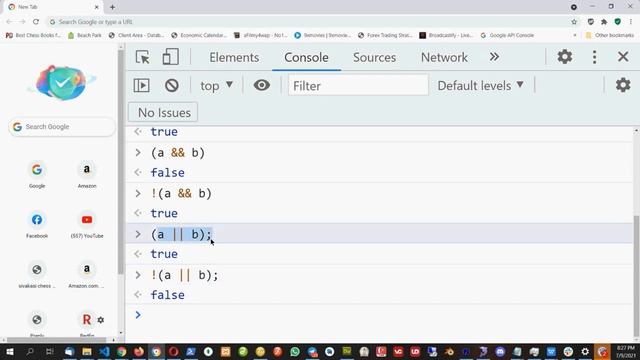This screenshot has width=640, height=360.
Task: Show more DevTools tabs with double chevron
Action: [x=494, y=57]
